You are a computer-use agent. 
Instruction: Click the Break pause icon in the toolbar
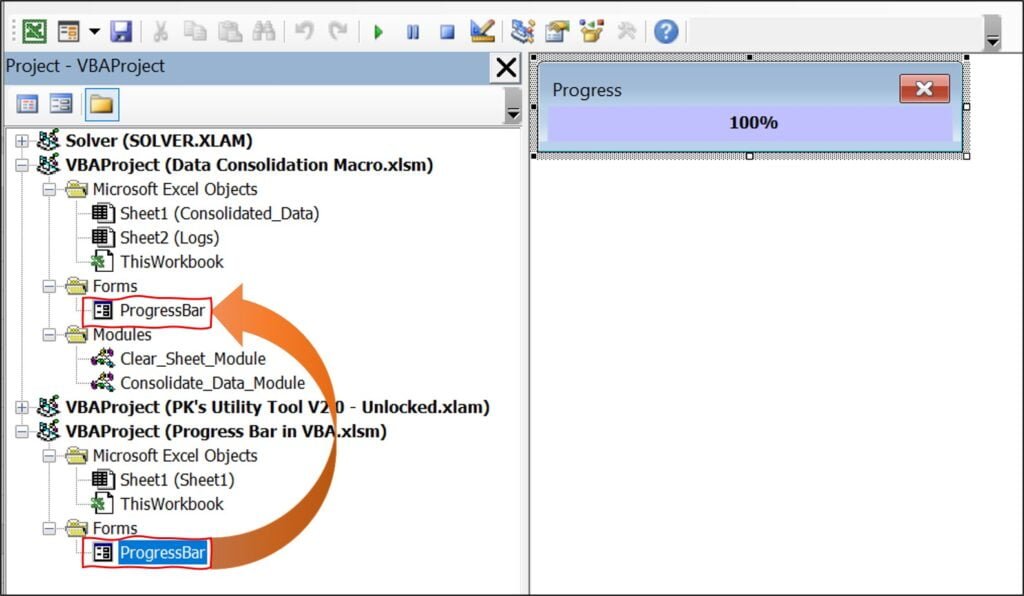click(412, 32)
